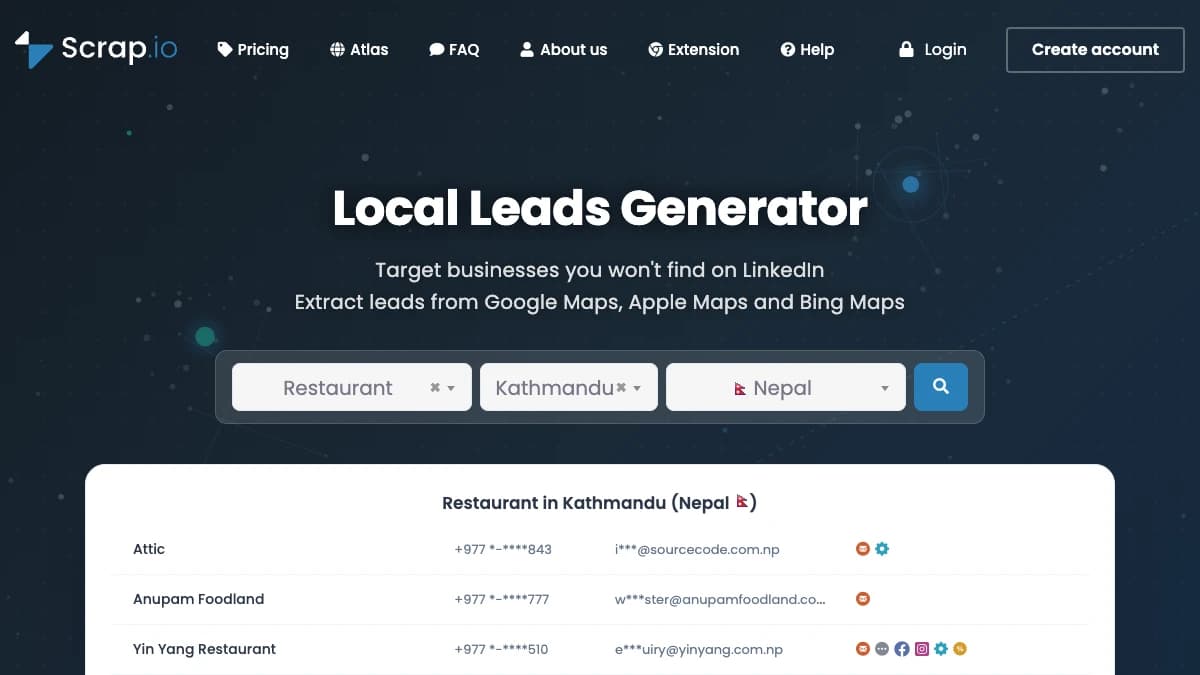This screenshot has width=1200, height=675.
Task: Select the Attic business name
Action: [x=149, y=549]
